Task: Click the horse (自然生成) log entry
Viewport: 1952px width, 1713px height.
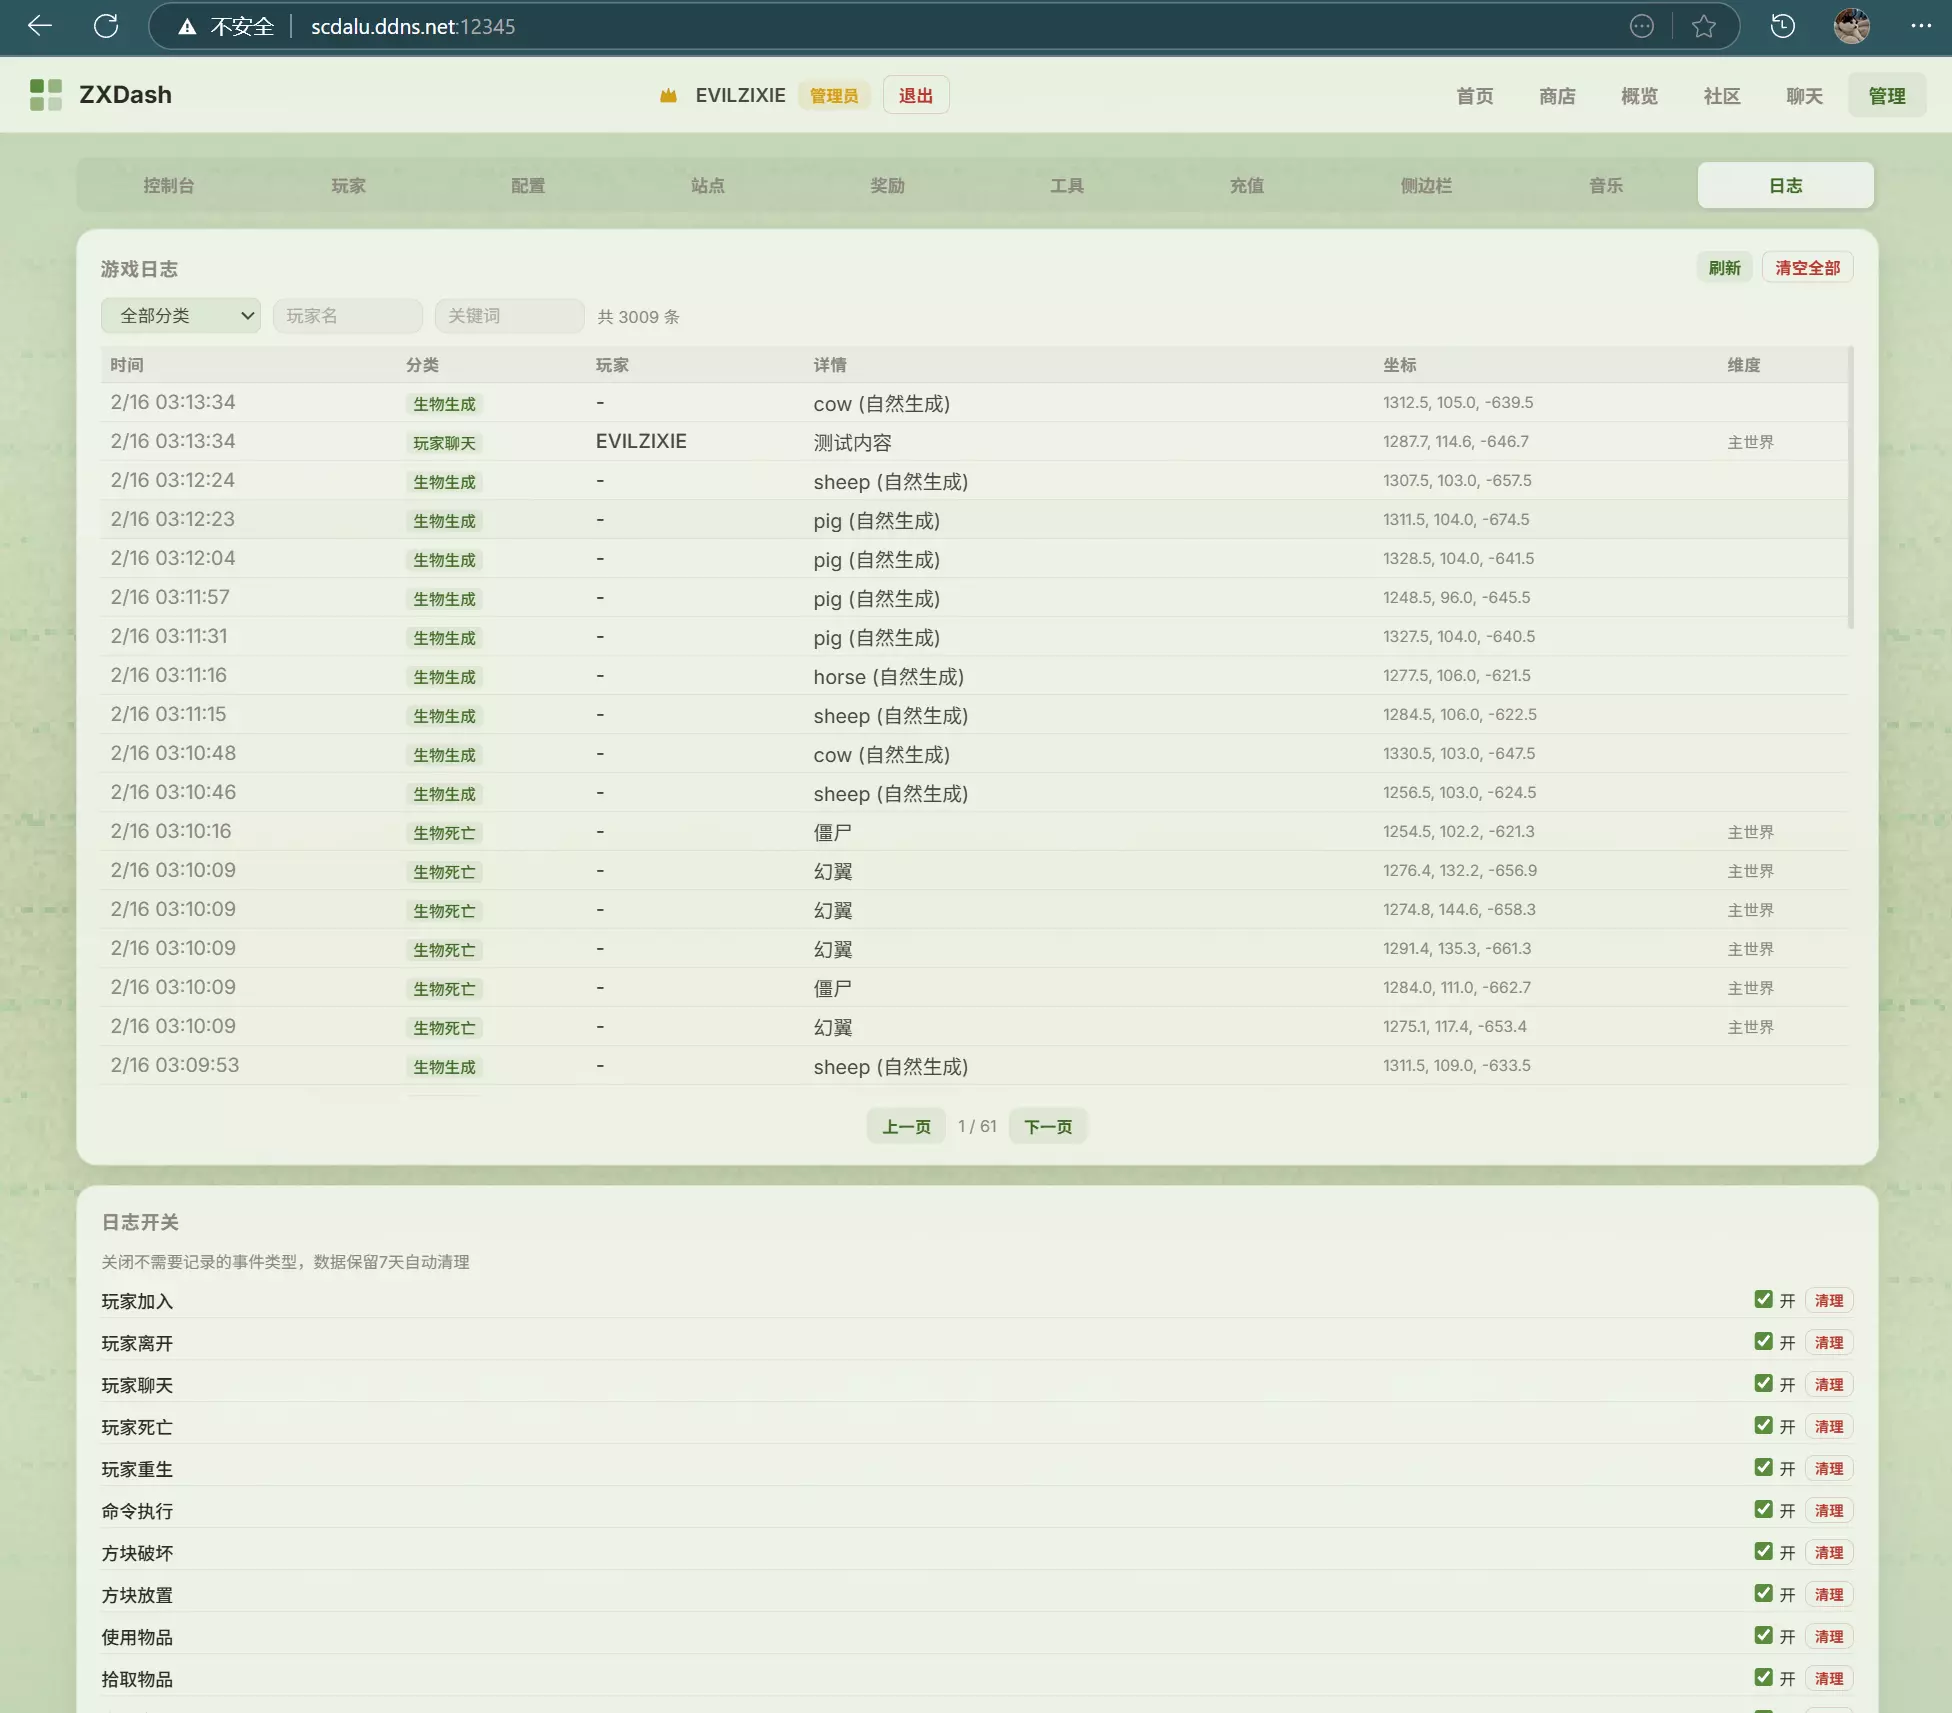Action: (x=888, y=676)
